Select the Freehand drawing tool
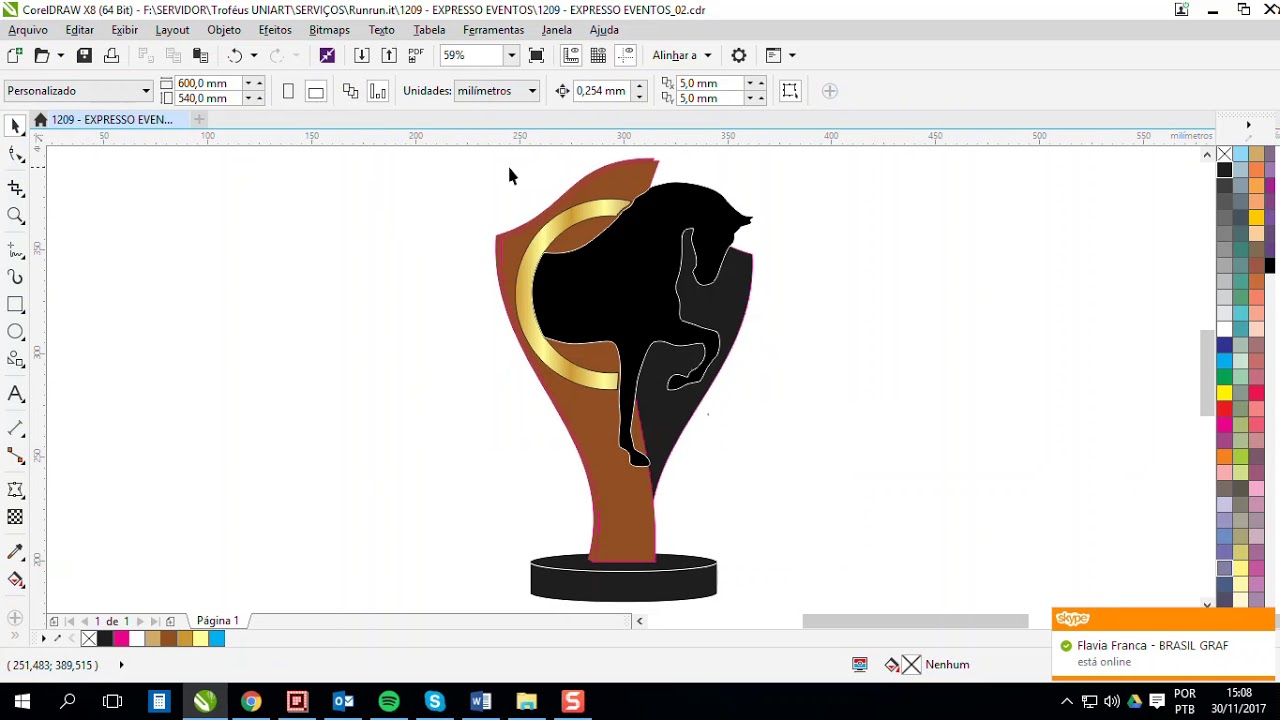Image resolution: width=1280 pixels, height=720 pixels. coord(15,249)
